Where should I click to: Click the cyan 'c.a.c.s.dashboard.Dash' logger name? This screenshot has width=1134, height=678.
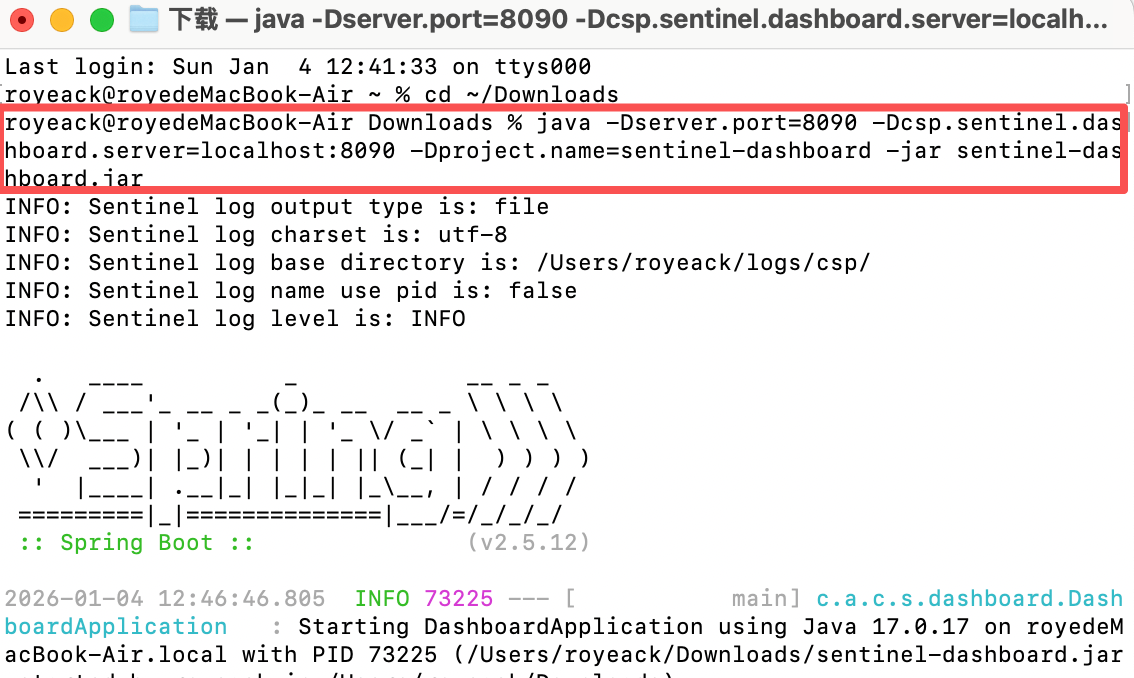point(969,598)
